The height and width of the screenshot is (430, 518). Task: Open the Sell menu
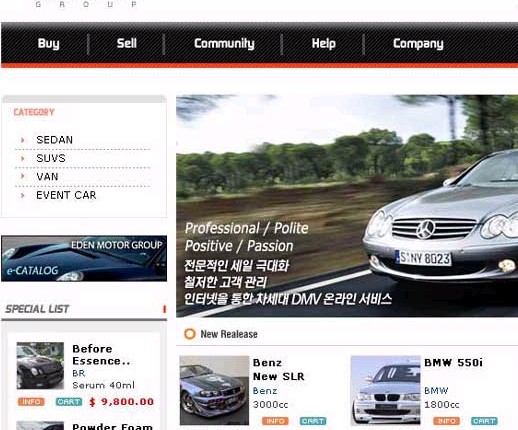pos(127,43)
